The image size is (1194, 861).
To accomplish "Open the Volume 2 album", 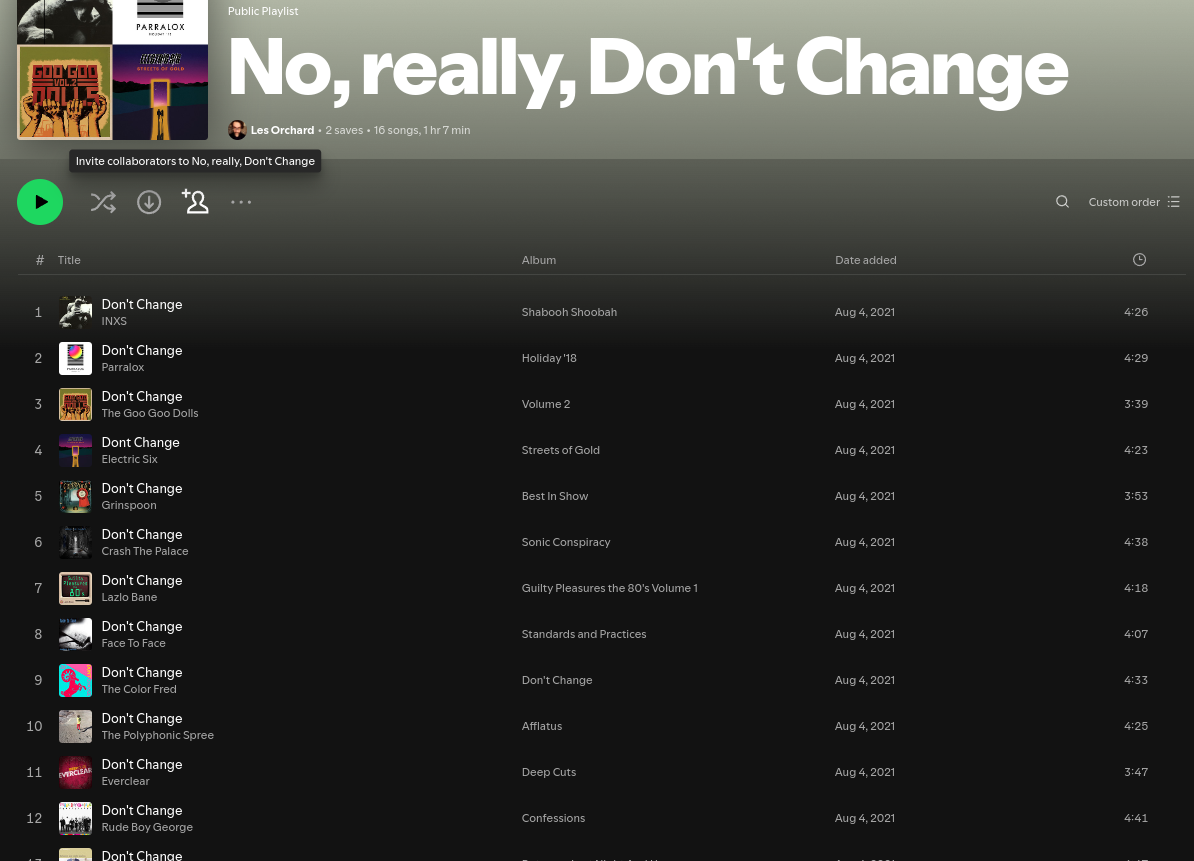I will [546, 404].
